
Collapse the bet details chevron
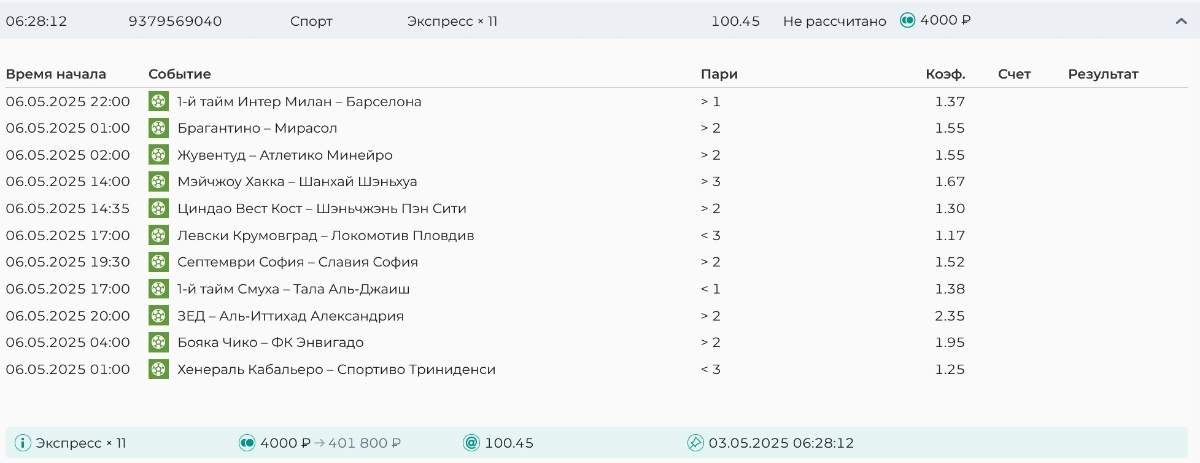tap(1181, 21)
